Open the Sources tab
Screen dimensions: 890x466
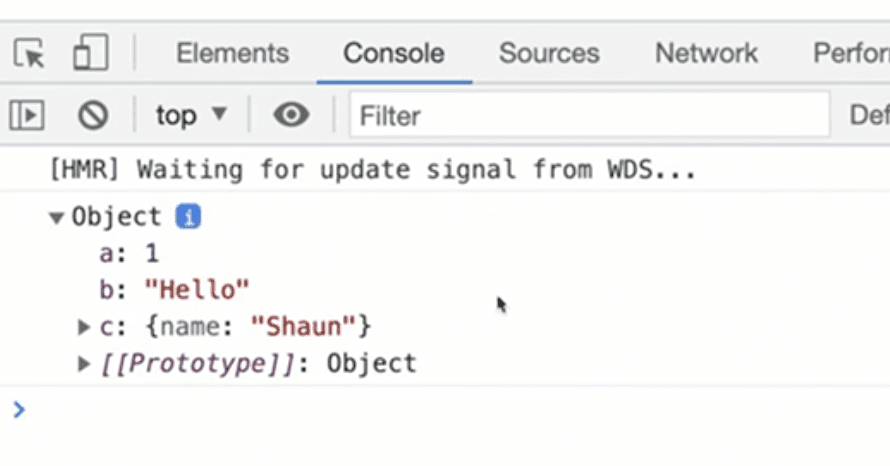pyautogui.click(x=549, y=53)
